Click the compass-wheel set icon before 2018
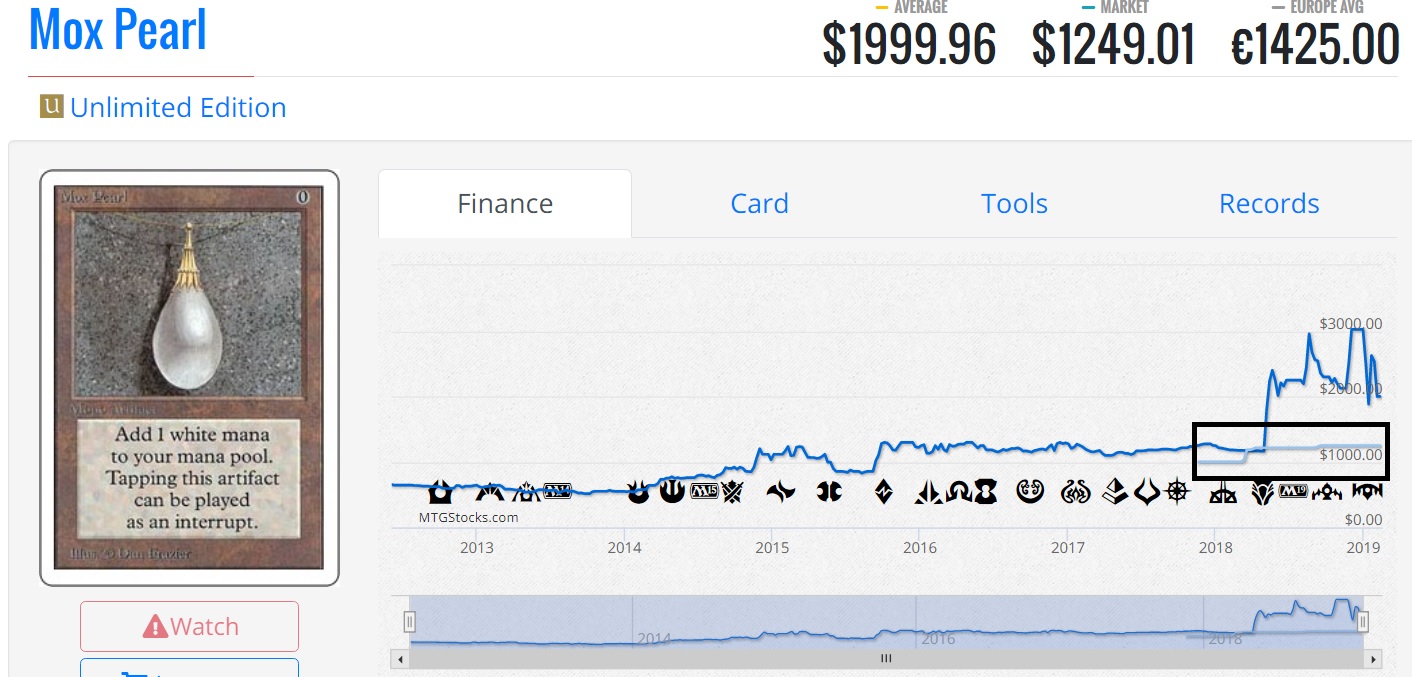The height and width of the screenshot is (677, 1412). tap(1178, 491)
